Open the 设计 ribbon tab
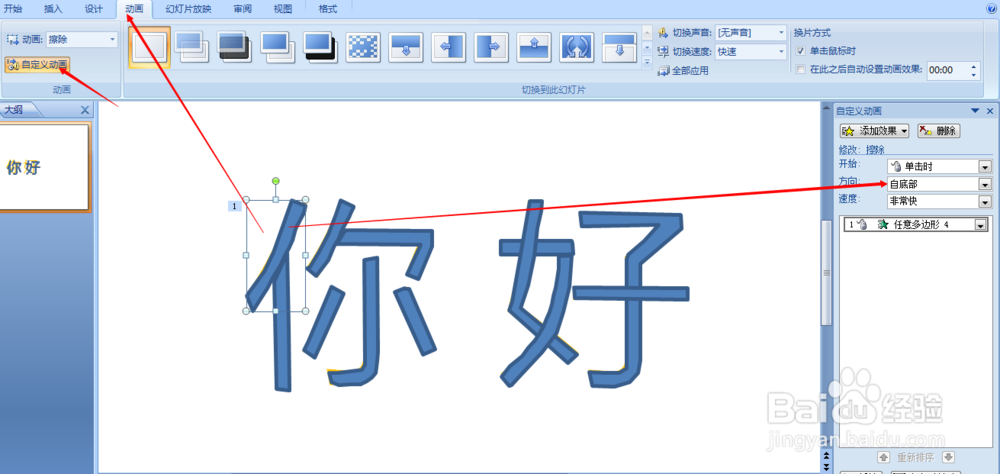This screenshot has height=474, width=1000. [x=94, y=9]
